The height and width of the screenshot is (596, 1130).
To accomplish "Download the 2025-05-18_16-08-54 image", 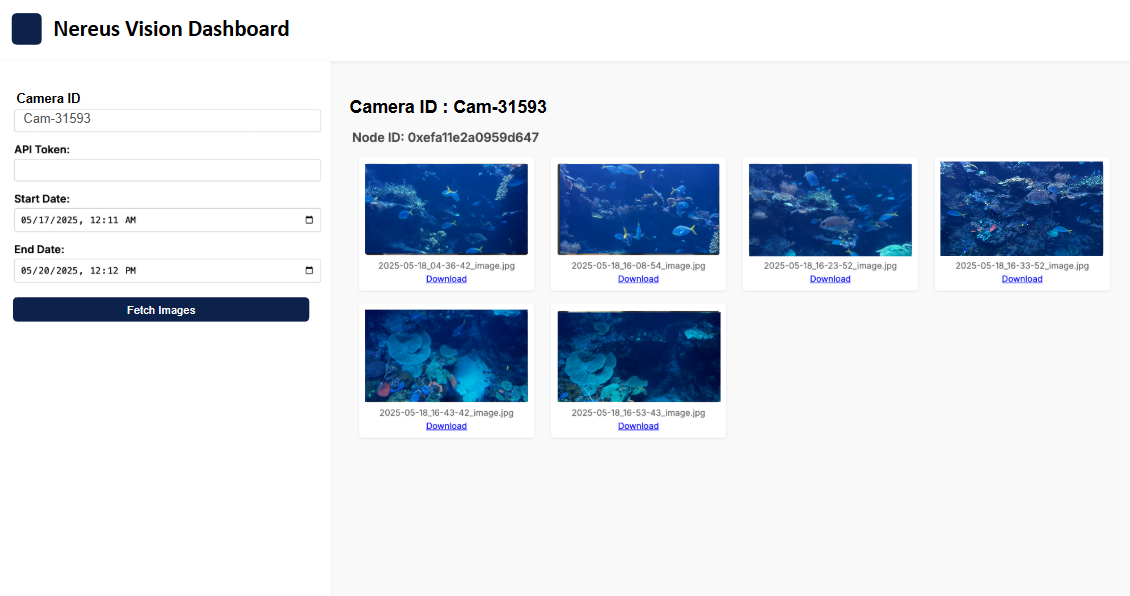I will (638, 278).
